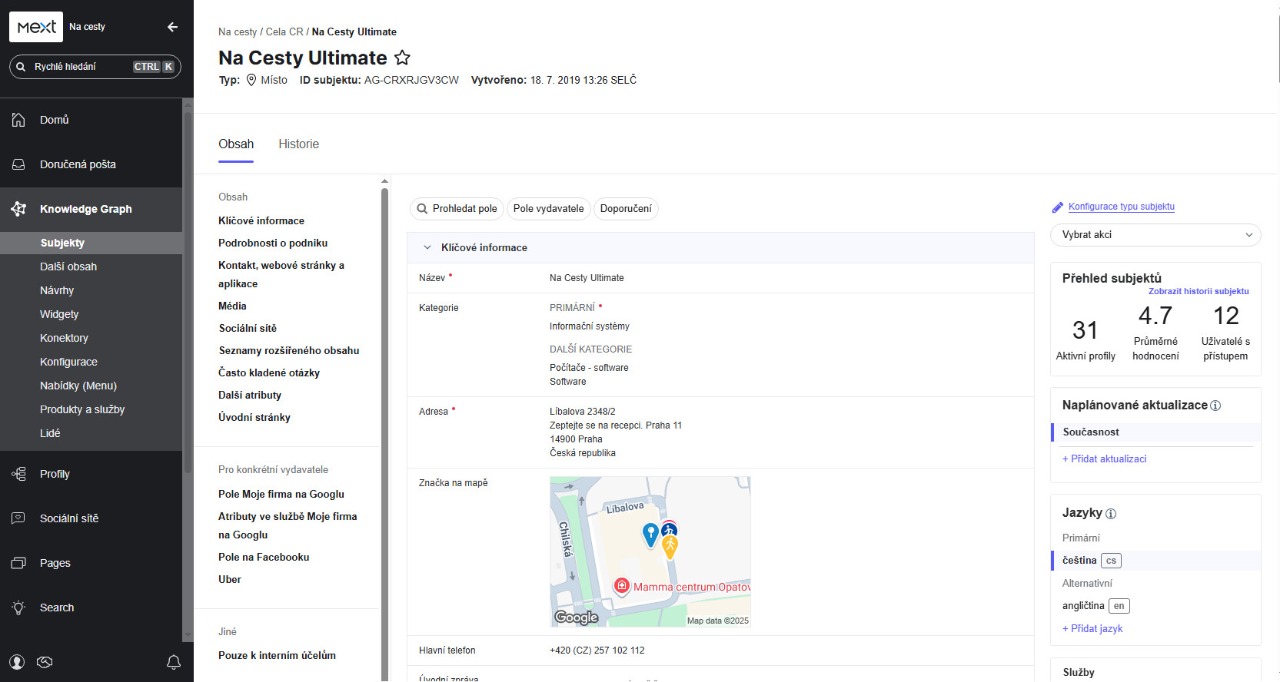The width and height of the screenshot is (1280, 682).
Task: Click info icon beside Jazyky heading
Action: pos(1111,514)
